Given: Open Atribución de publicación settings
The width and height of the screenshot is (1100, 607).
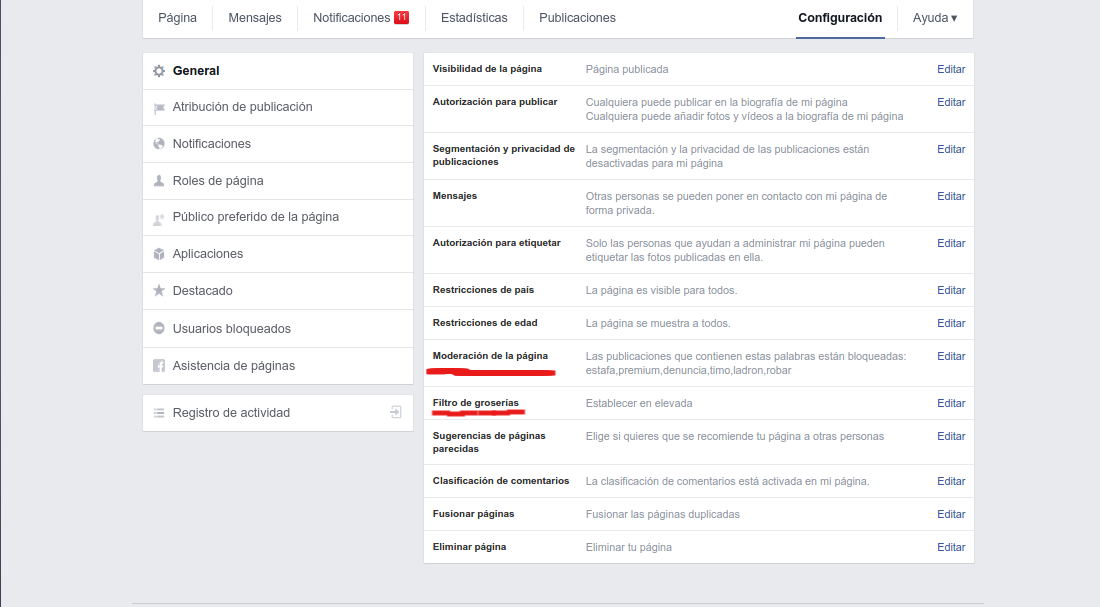Looking at the screenshot, I should [278, 107].
